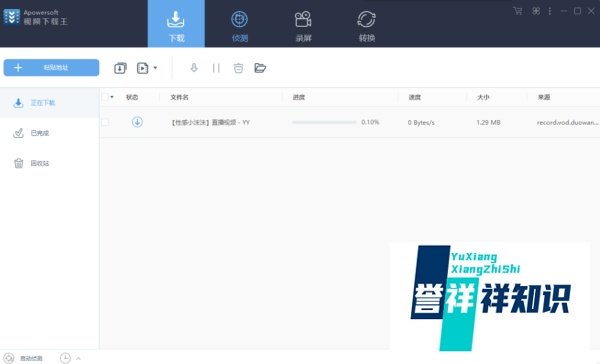Click the Apowersoft logo icon
This screenshot has height=364, width=600.
11,16
